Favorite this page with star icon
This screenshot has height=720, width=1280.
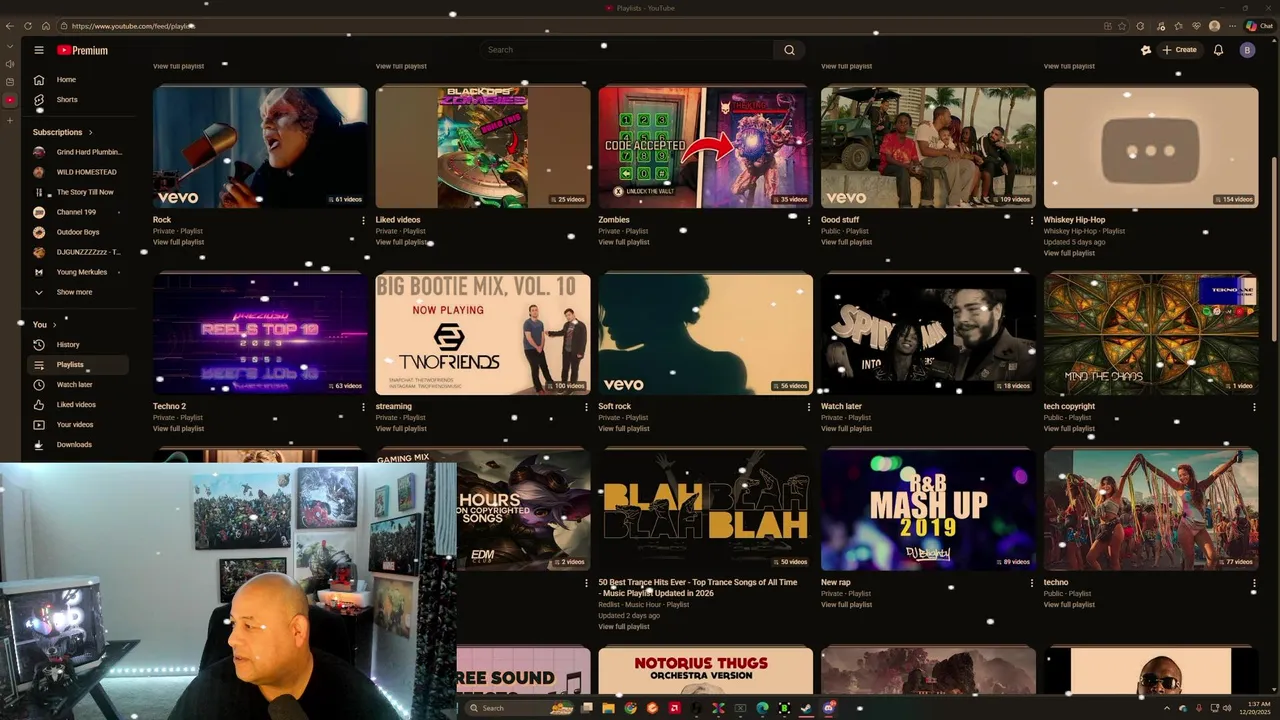(1122, 26)
